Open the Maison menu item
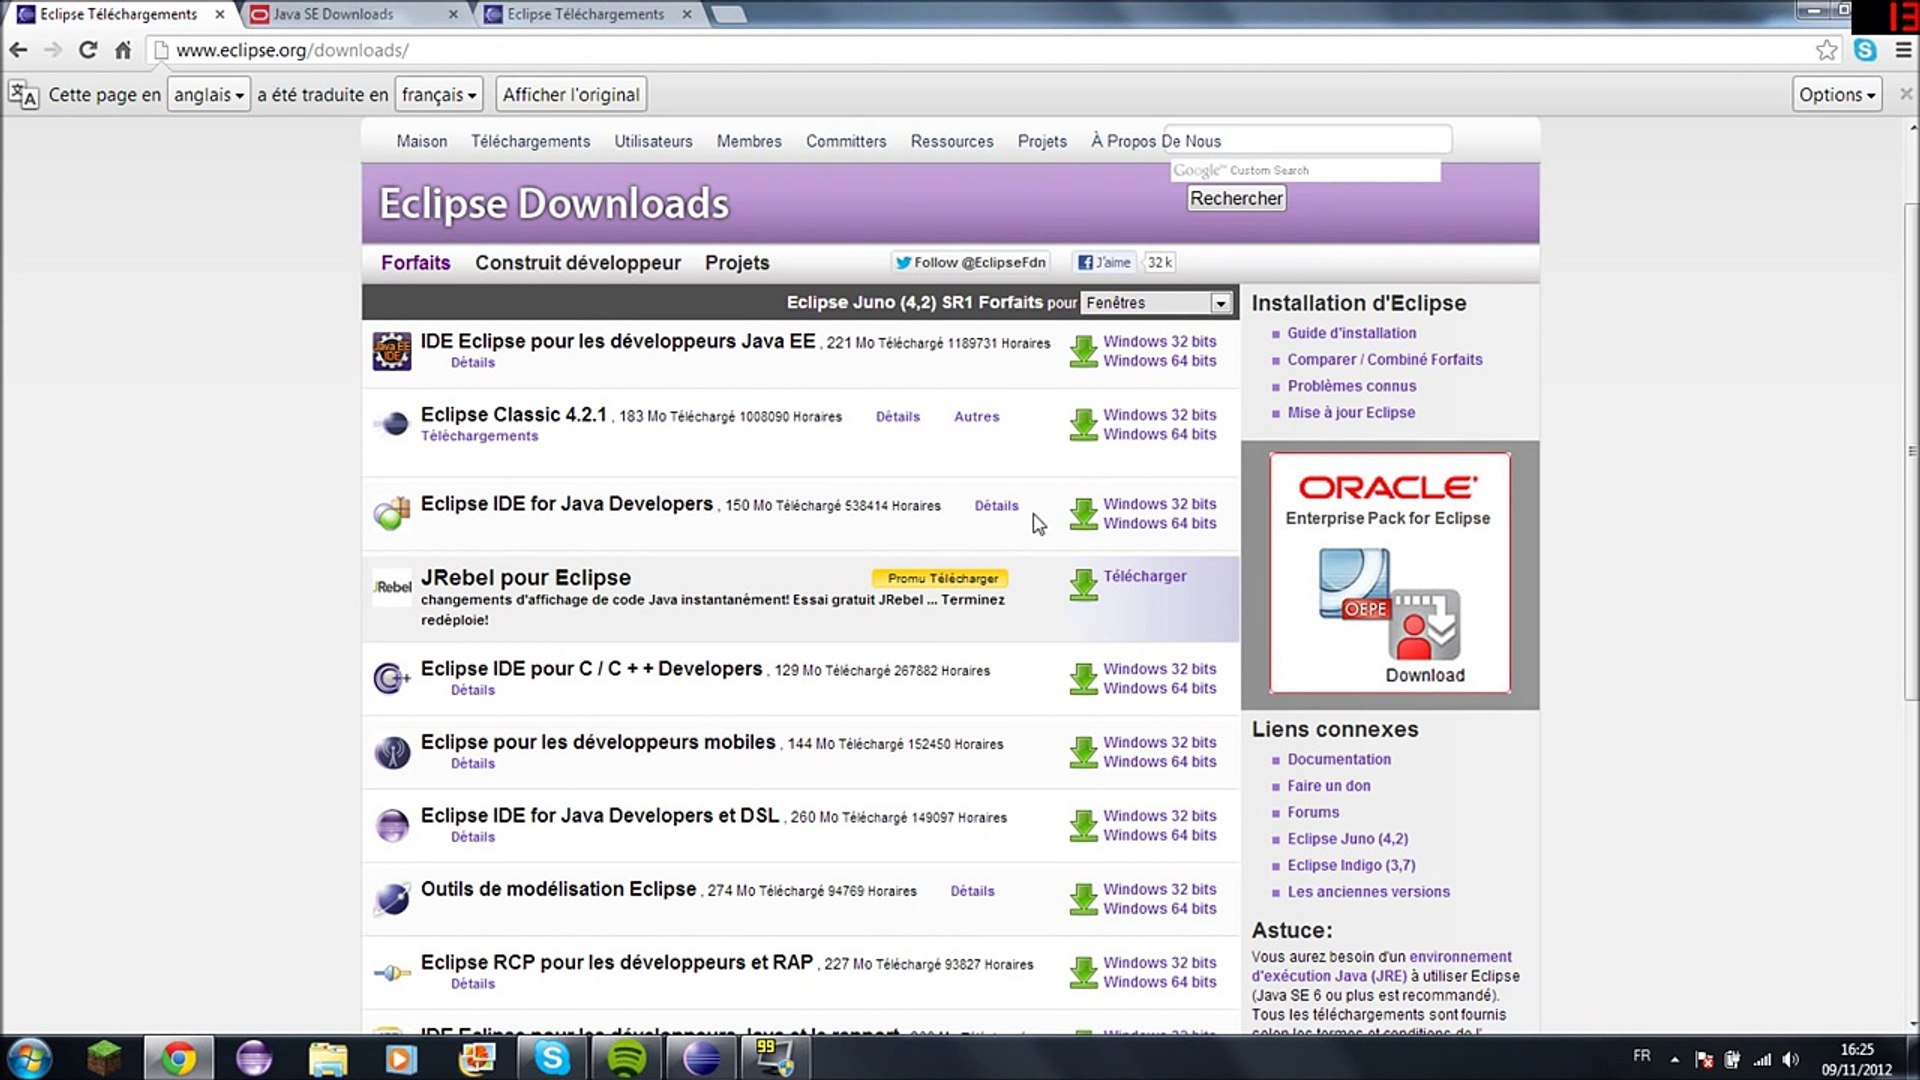Screen dimensions: 1920x1080 422,142
